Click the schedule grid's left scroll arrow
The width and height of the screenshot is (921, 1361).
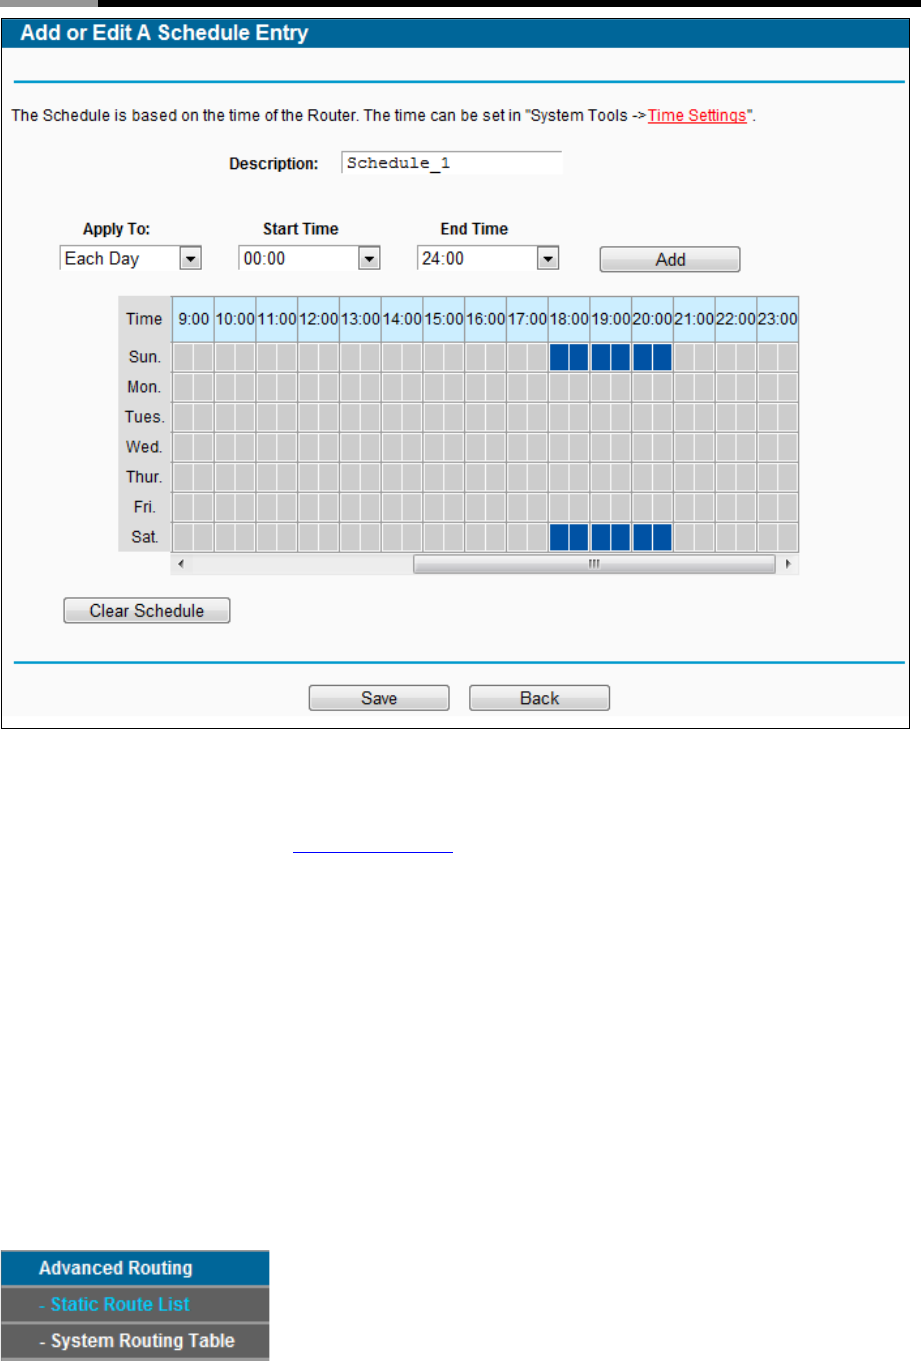tap(181, 564)
